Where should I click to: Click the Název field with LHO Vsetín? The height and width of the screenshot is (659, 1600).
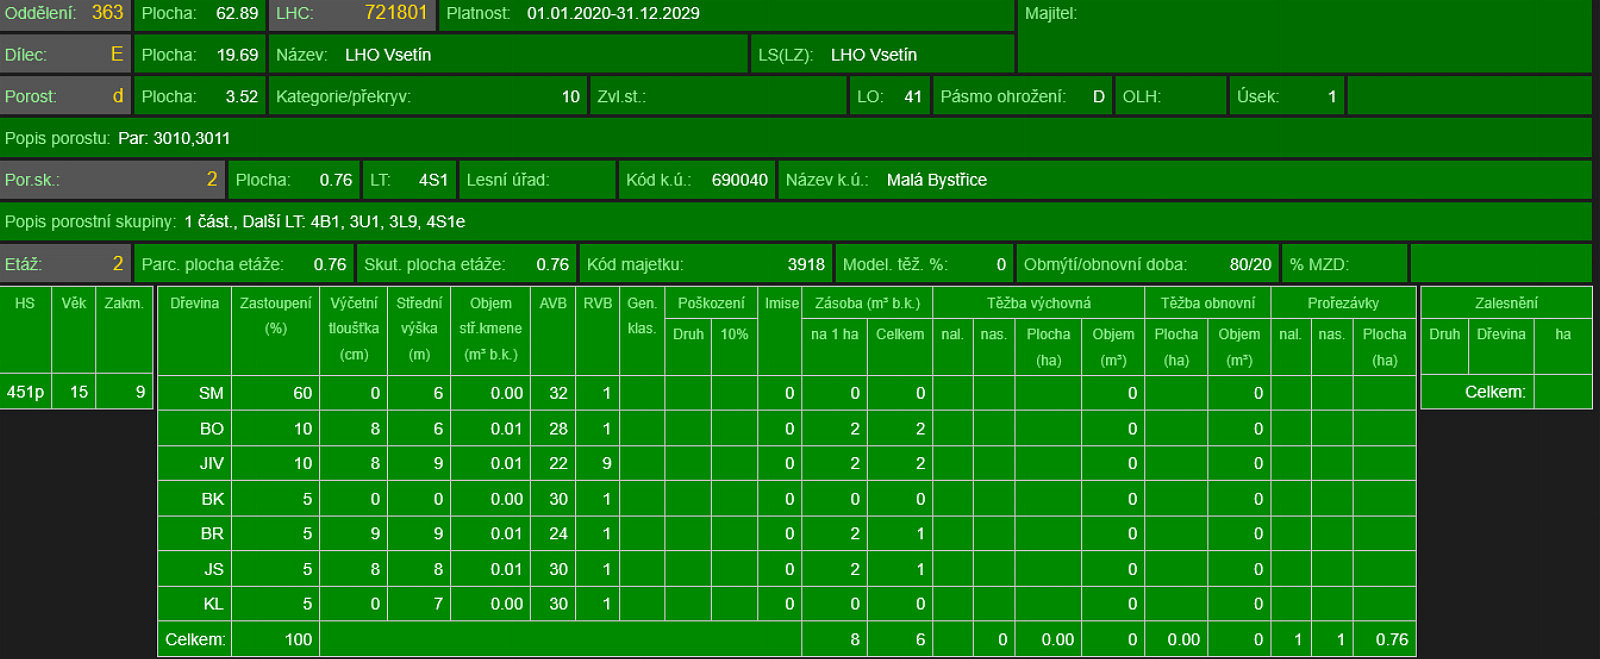(508, 55)
